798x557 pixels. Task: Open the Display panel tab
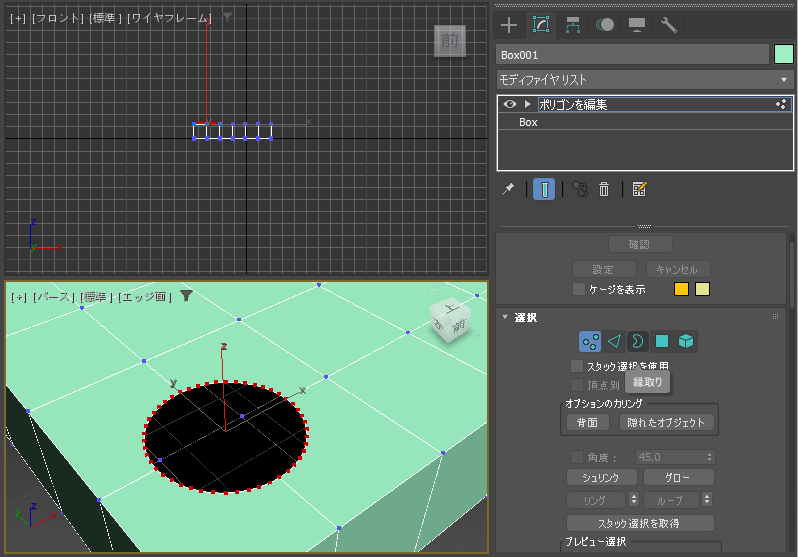pos(637,24)
